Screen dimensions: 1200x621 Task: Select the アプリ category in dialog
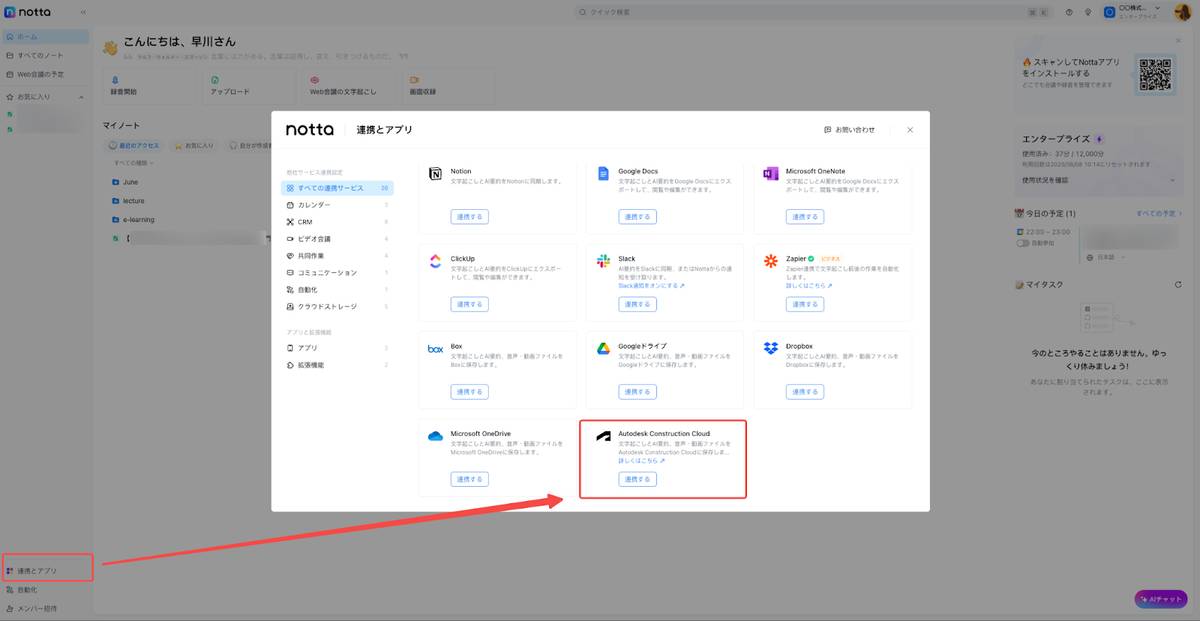click(337, 348)
